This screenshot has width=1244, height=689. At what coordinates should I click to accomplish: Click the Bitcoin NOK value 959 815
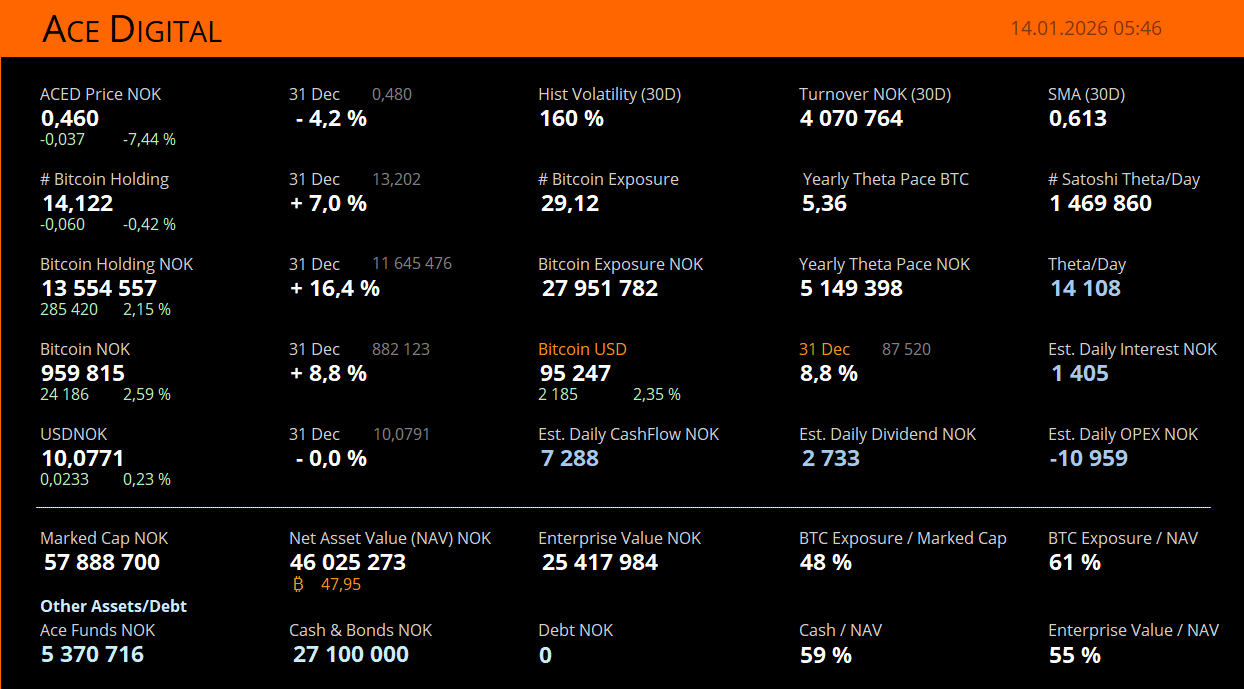pyautogui.click(x=83, y=373)
